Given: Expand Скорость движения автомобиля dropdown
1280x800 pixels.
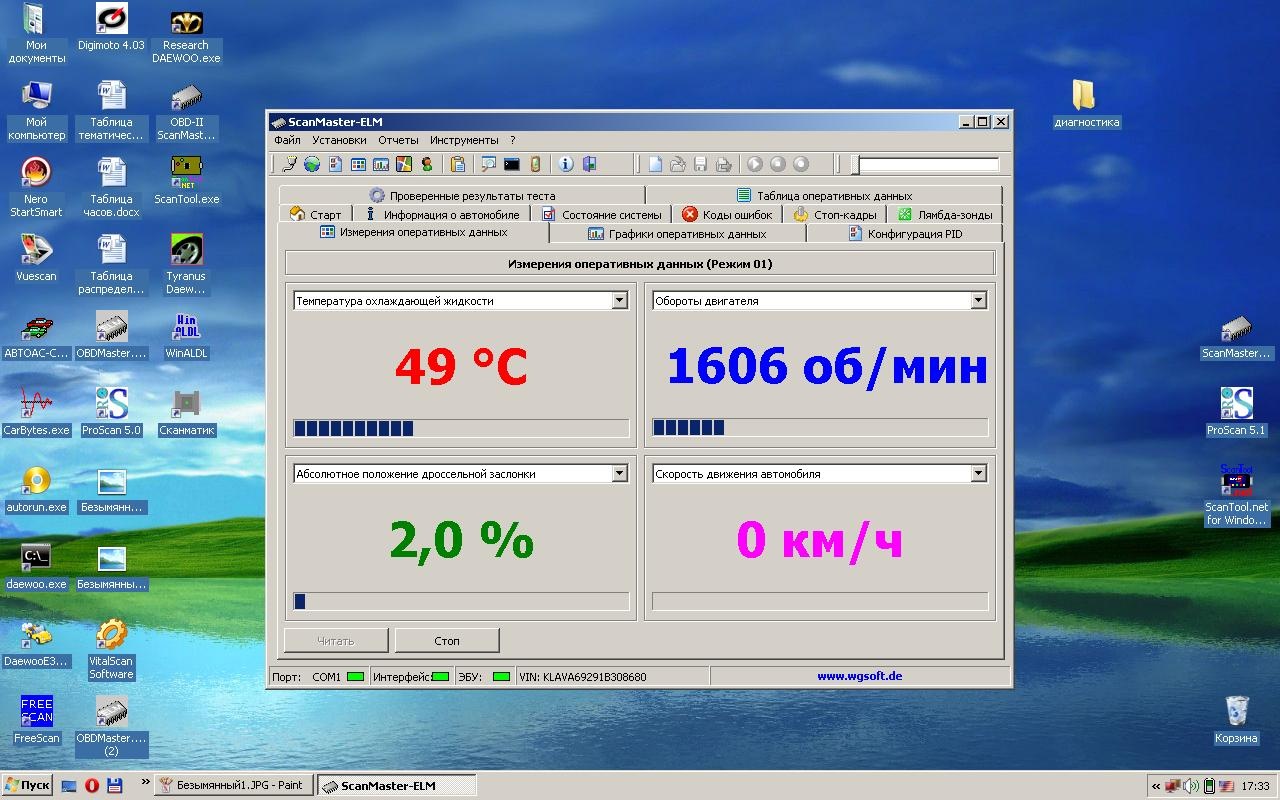Looking at the screenshot, I should (978, 474).
